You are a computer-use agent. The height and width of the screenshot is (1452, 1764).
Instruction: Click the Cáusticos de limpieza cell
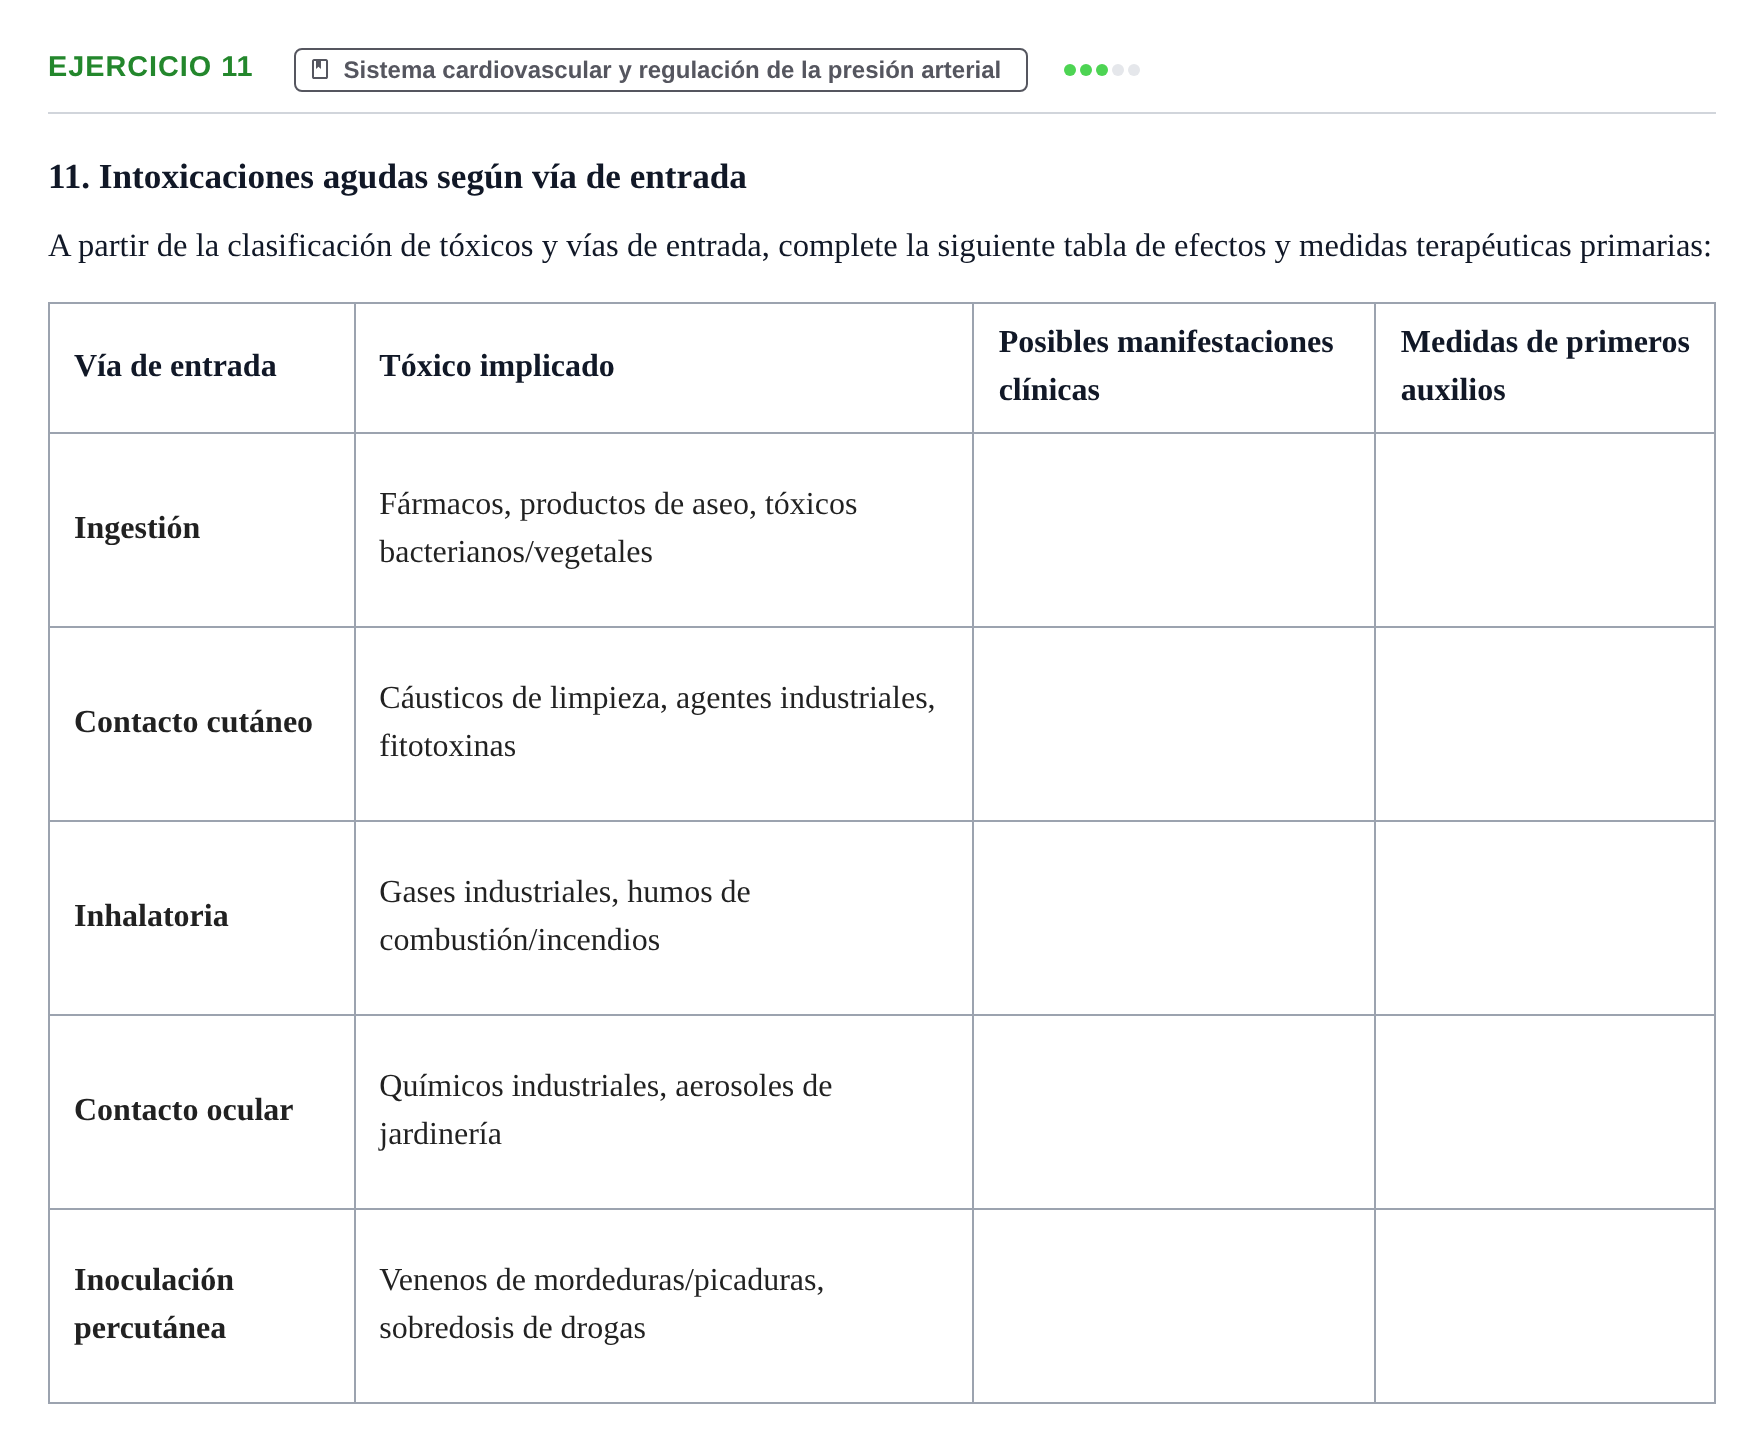664,724
